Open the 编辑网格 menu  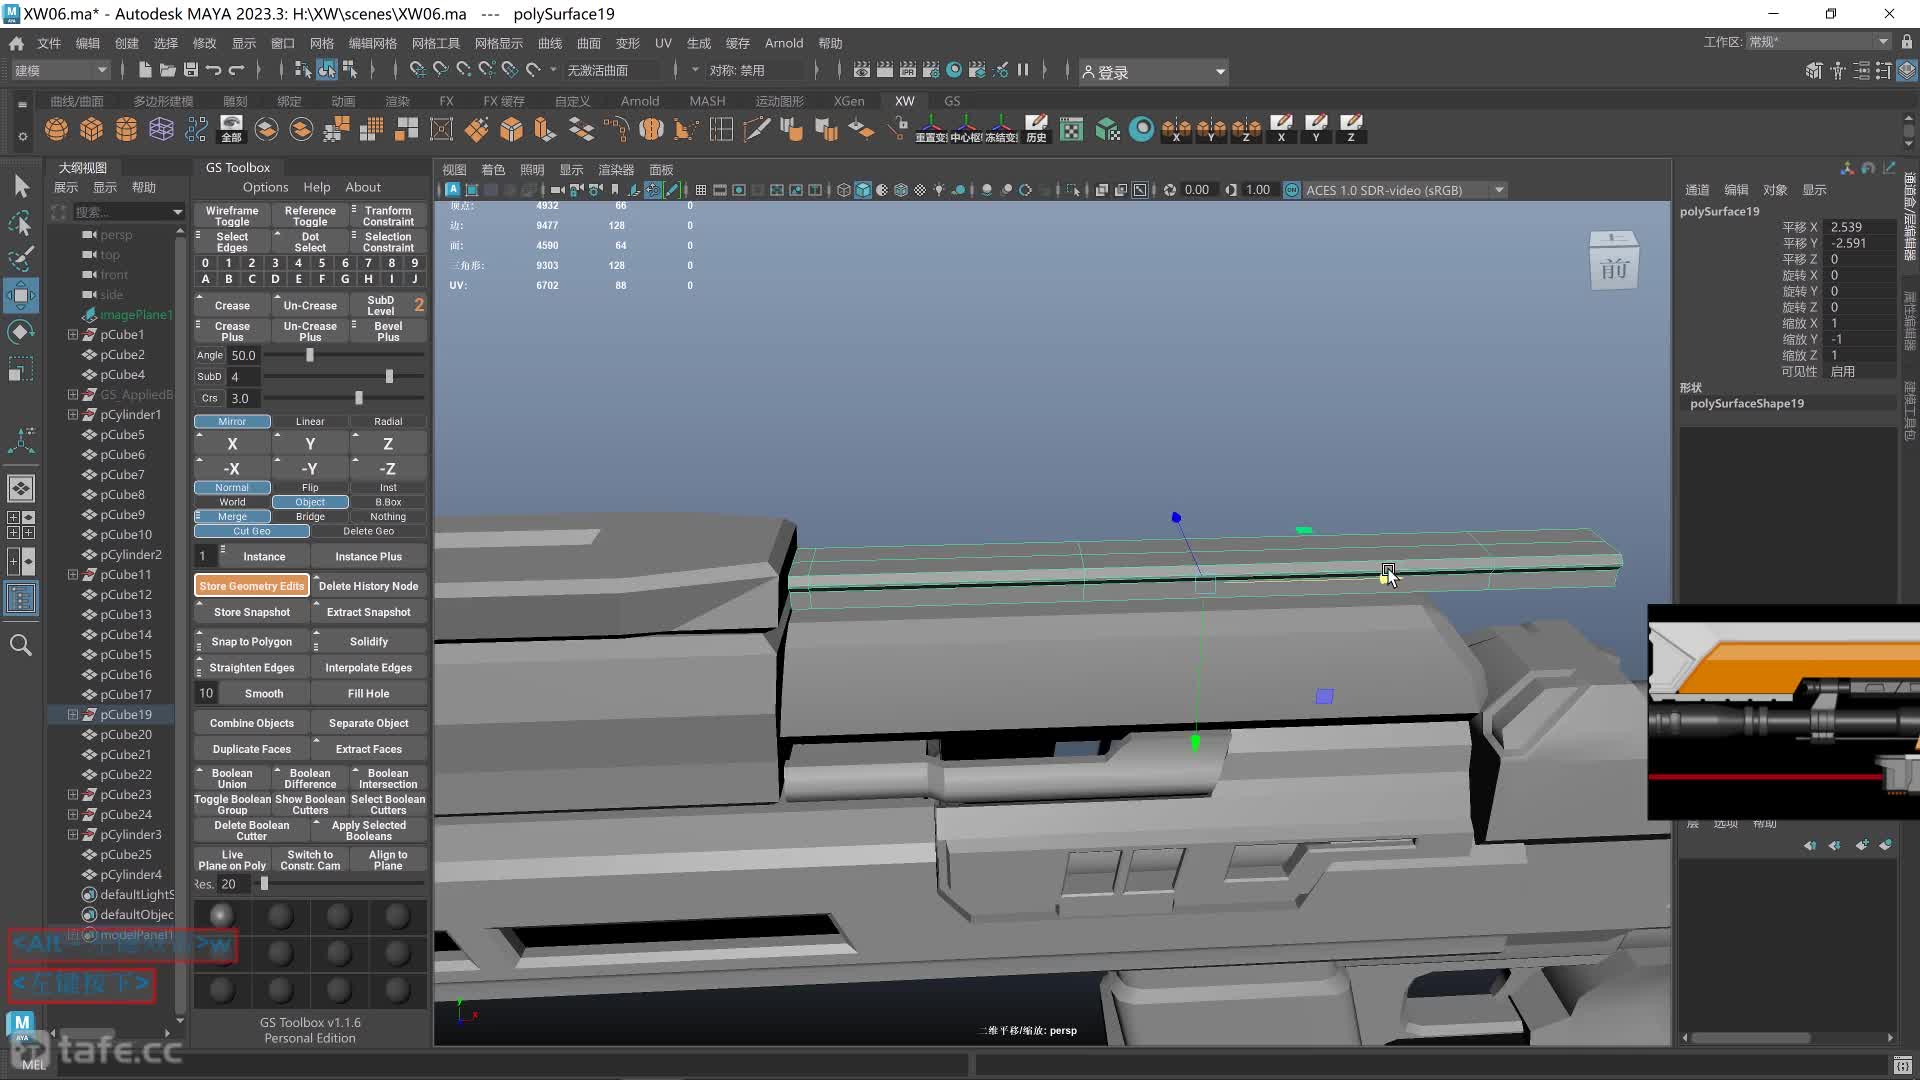point(372,43)
